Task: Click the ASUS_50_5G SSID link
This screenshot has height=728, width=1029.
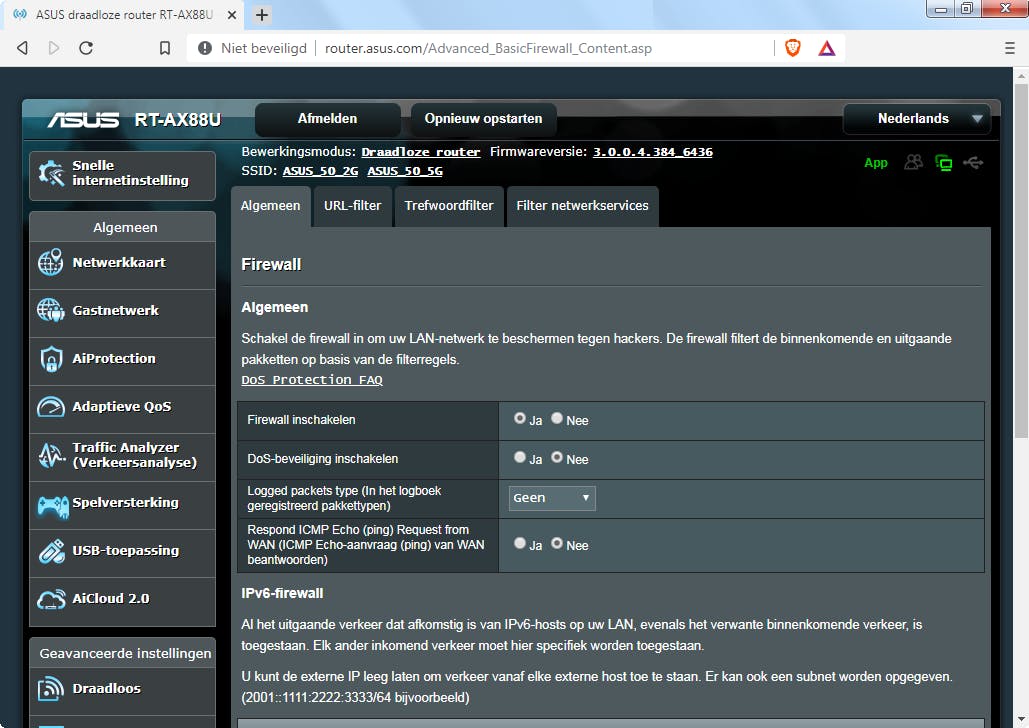Action: tap(405, 171)
